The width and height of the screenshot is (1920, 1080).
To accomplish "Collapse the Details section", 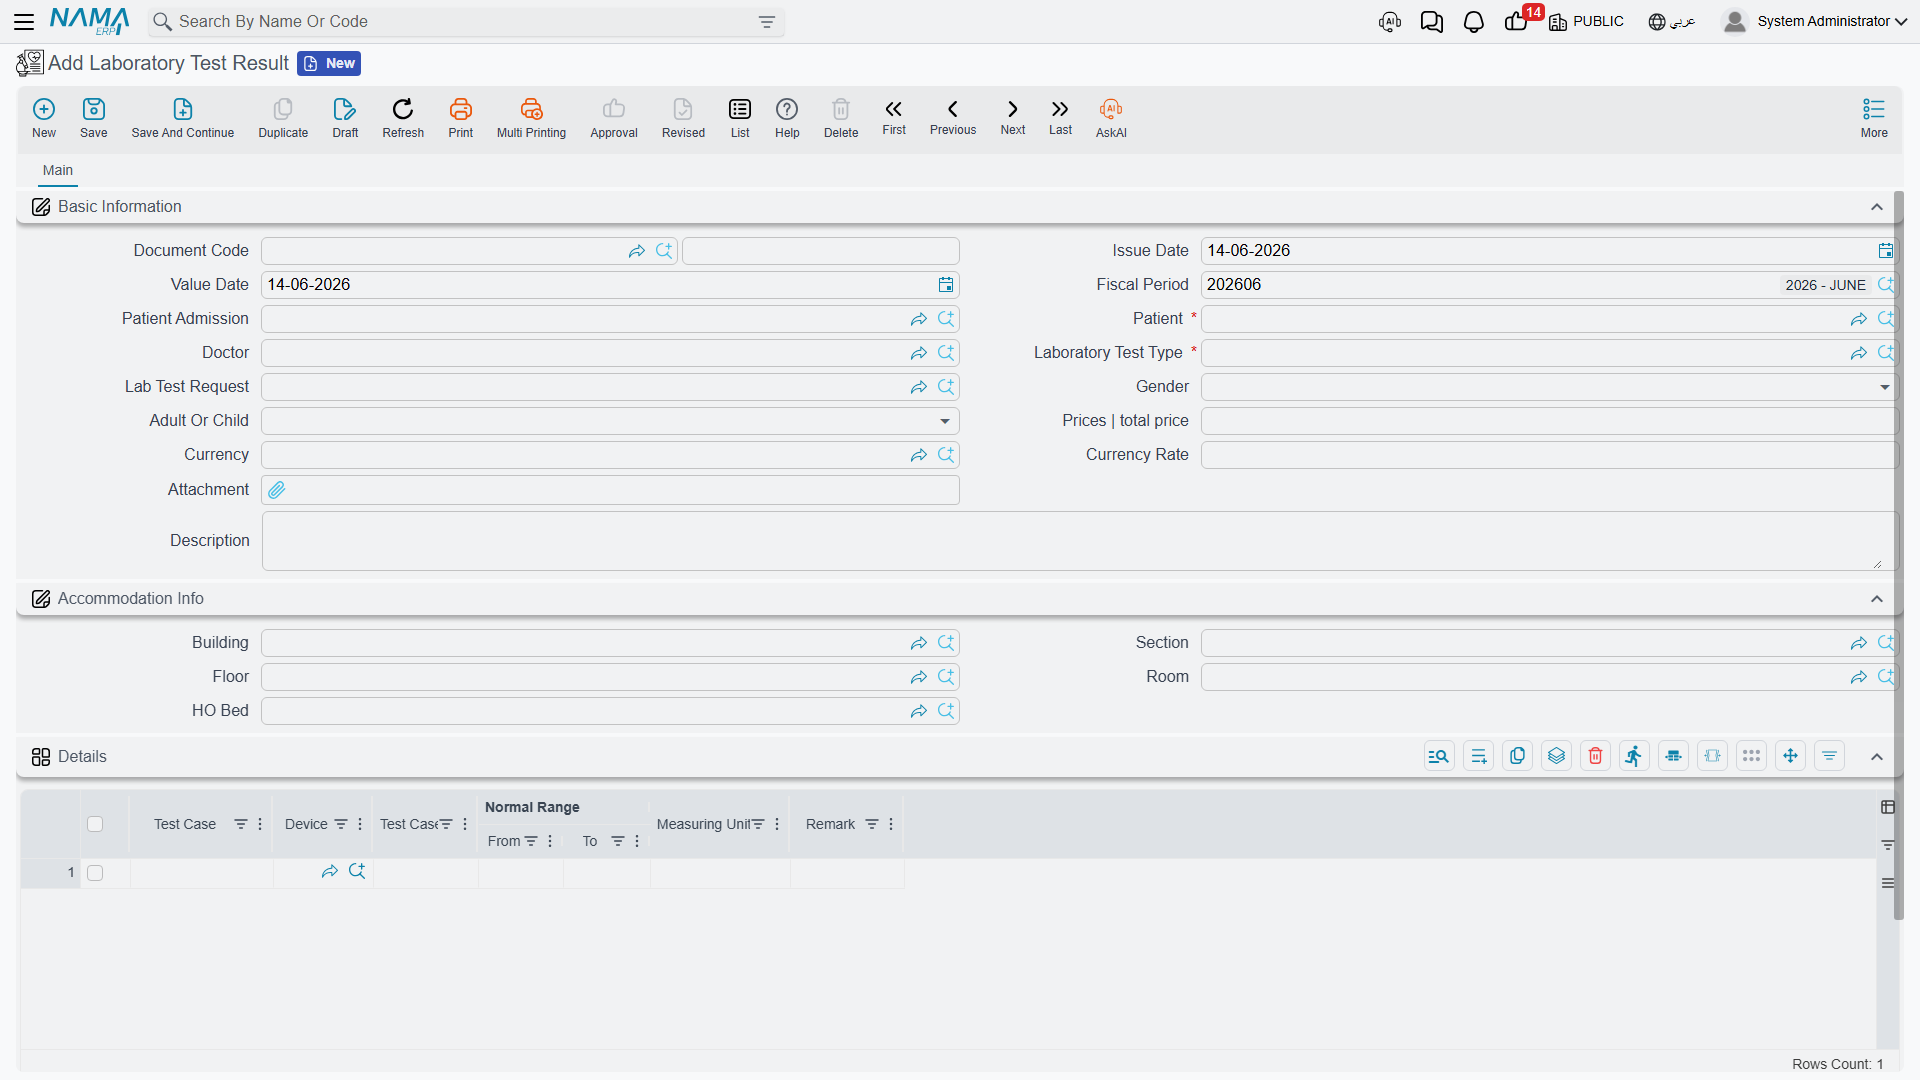I will [1877, 757].
